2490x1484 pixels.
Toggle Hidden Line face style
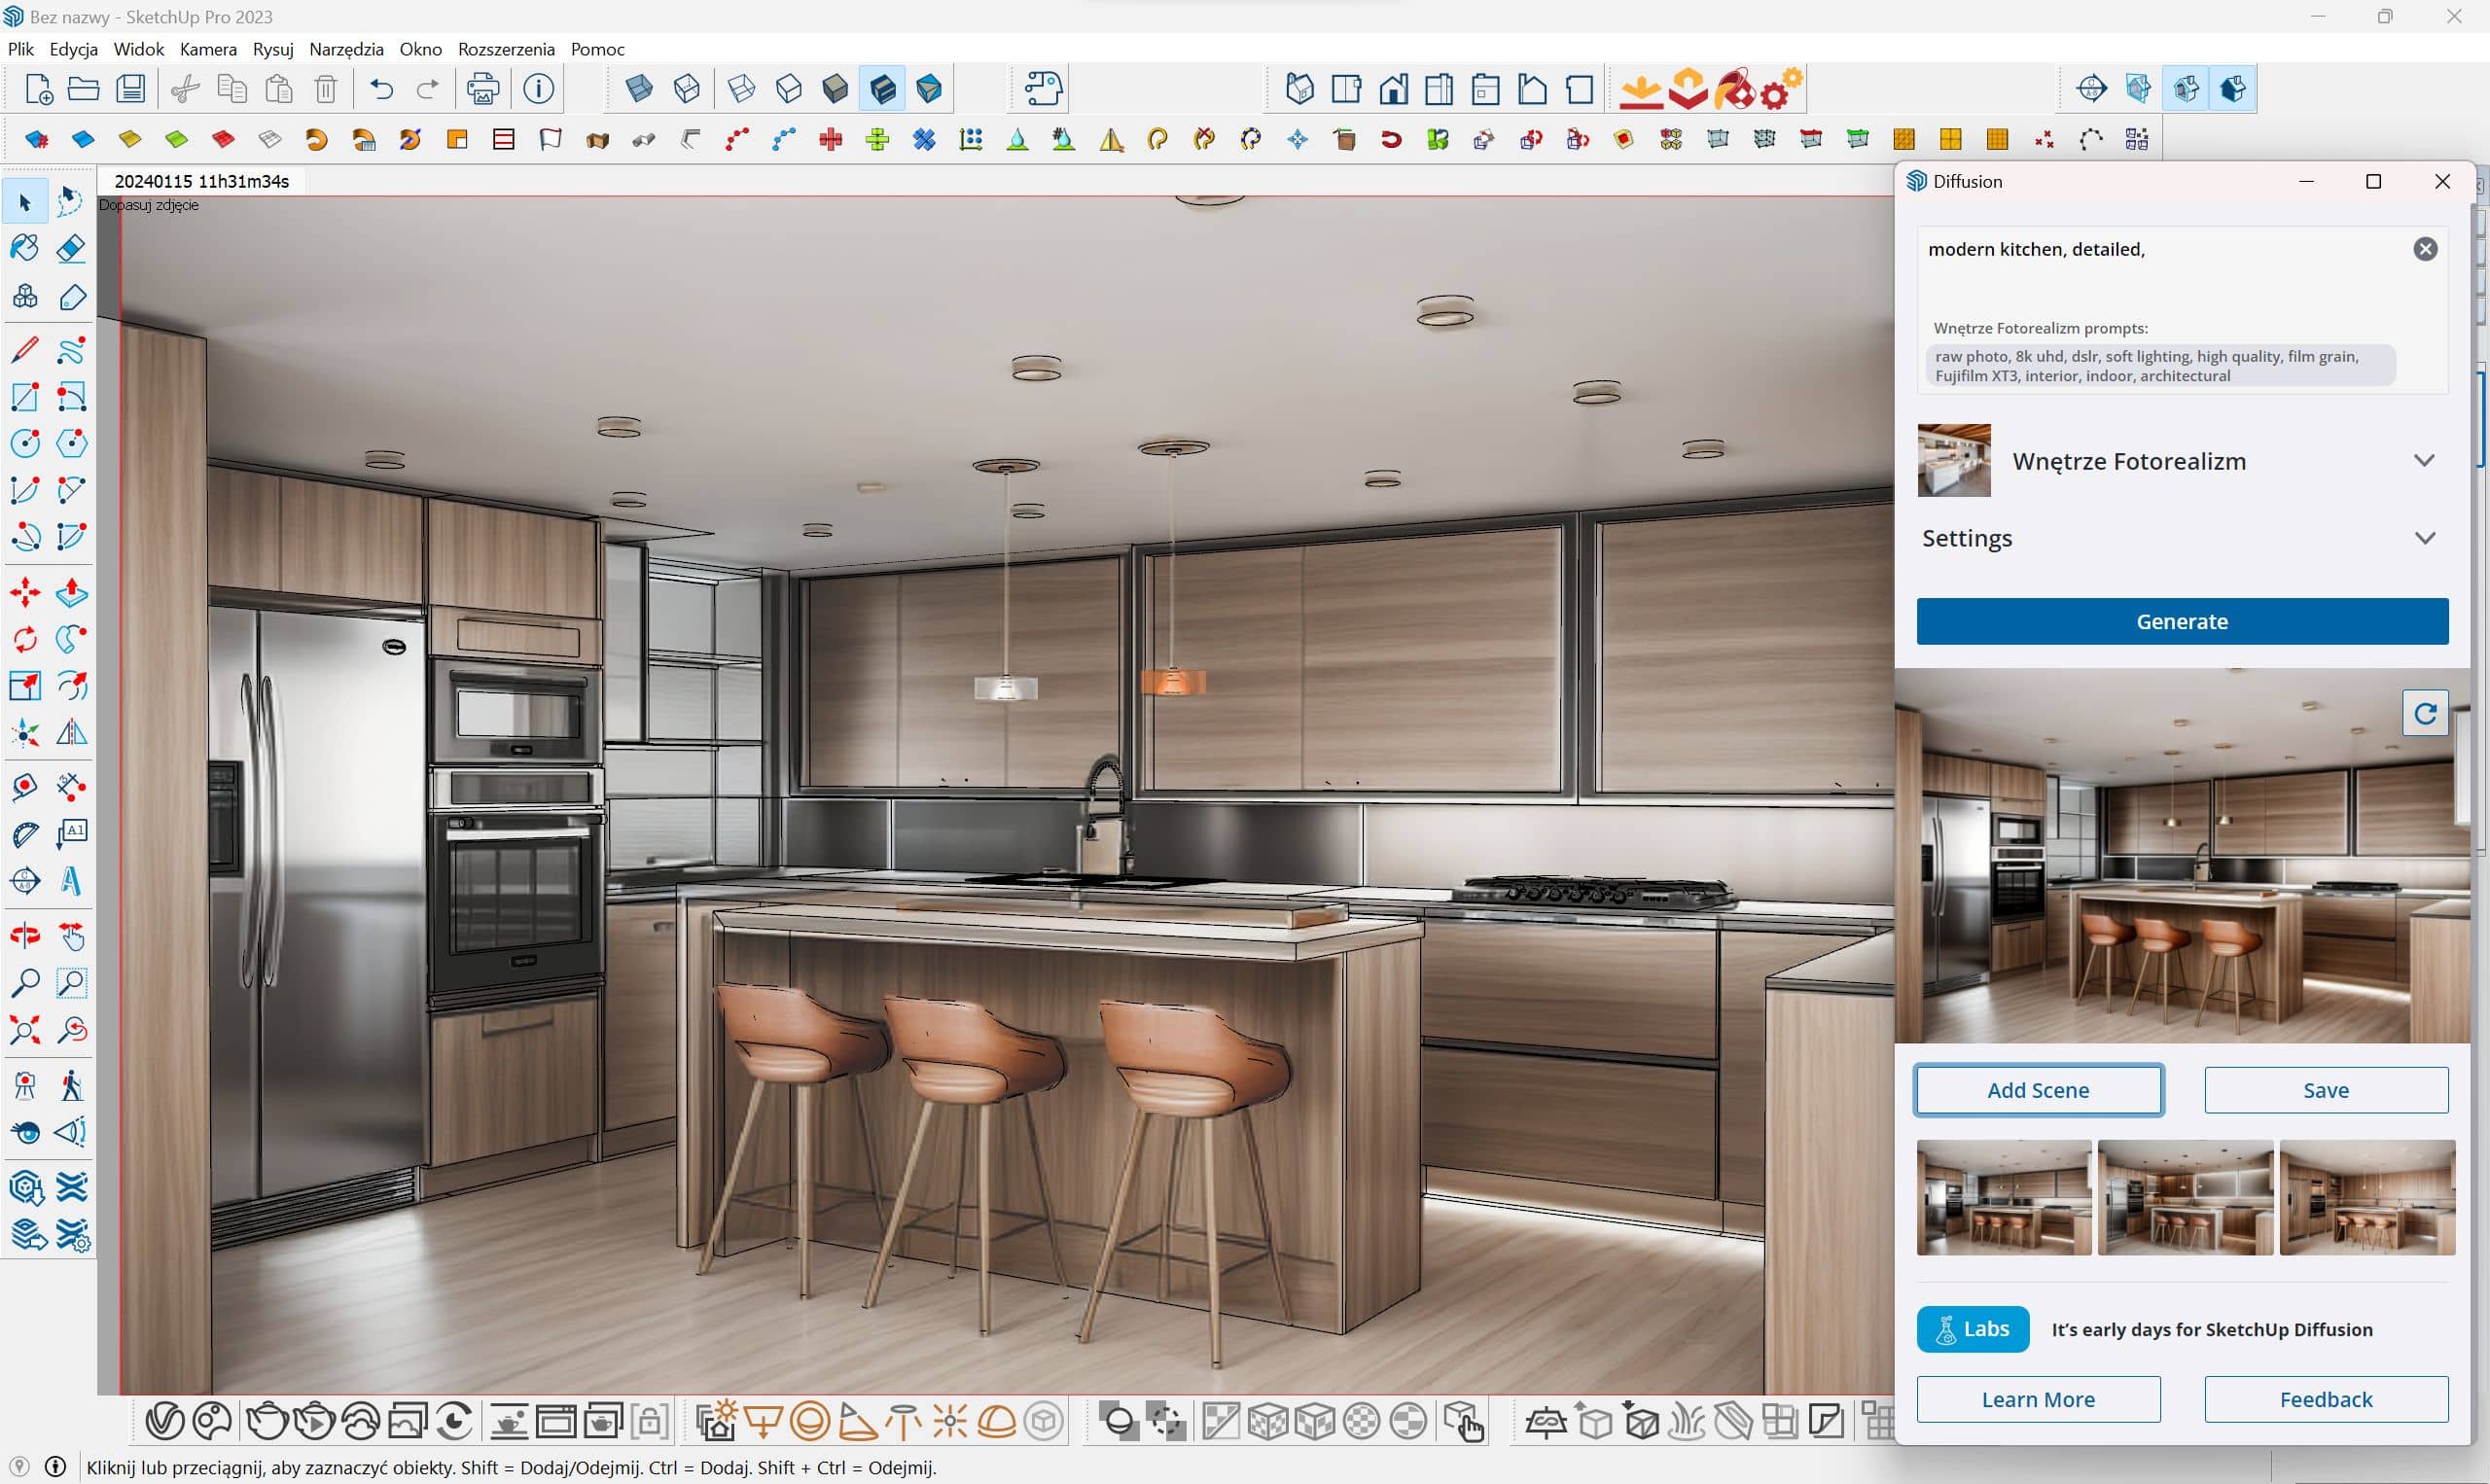coord(788,89)
